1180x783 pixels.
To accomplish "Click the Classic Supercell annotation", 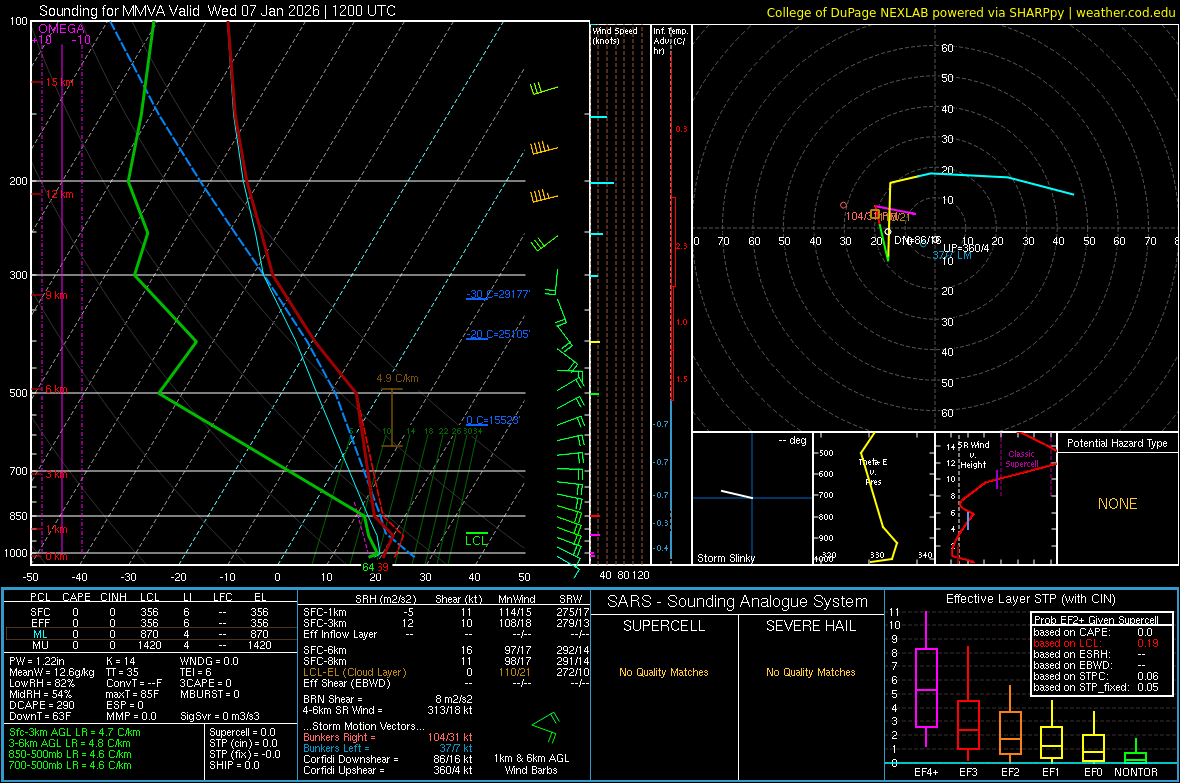I will click(1021, 459).
